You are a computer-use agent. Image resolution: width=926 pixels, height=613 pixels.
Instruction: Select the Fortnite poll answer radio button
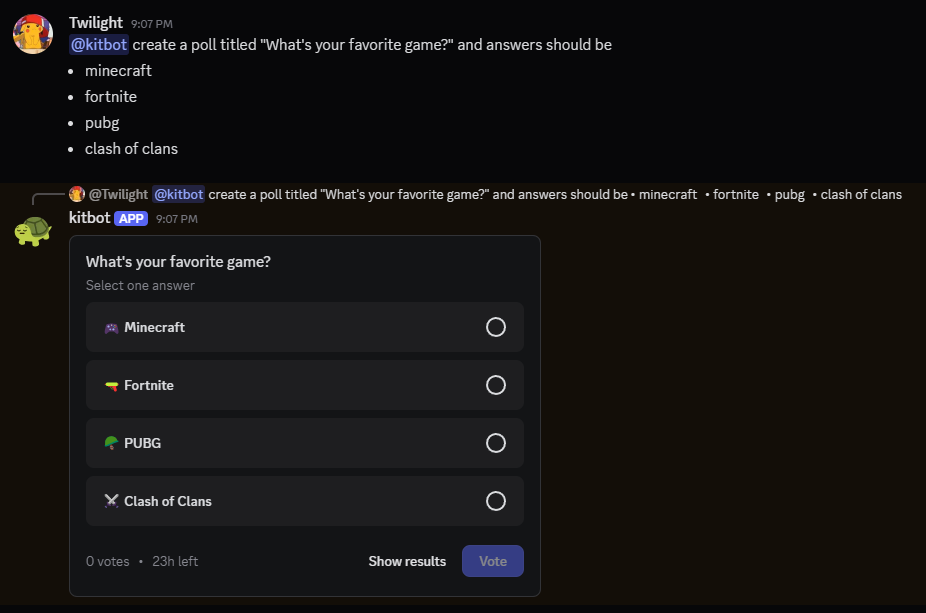(496, 385)
